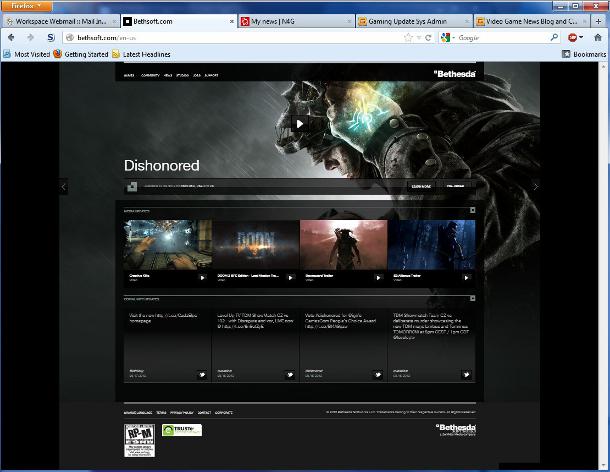Open the Latest Headlines feed bookmark
Image resolution: width=610 pixels, height=472 pixels.
[141, 54]
